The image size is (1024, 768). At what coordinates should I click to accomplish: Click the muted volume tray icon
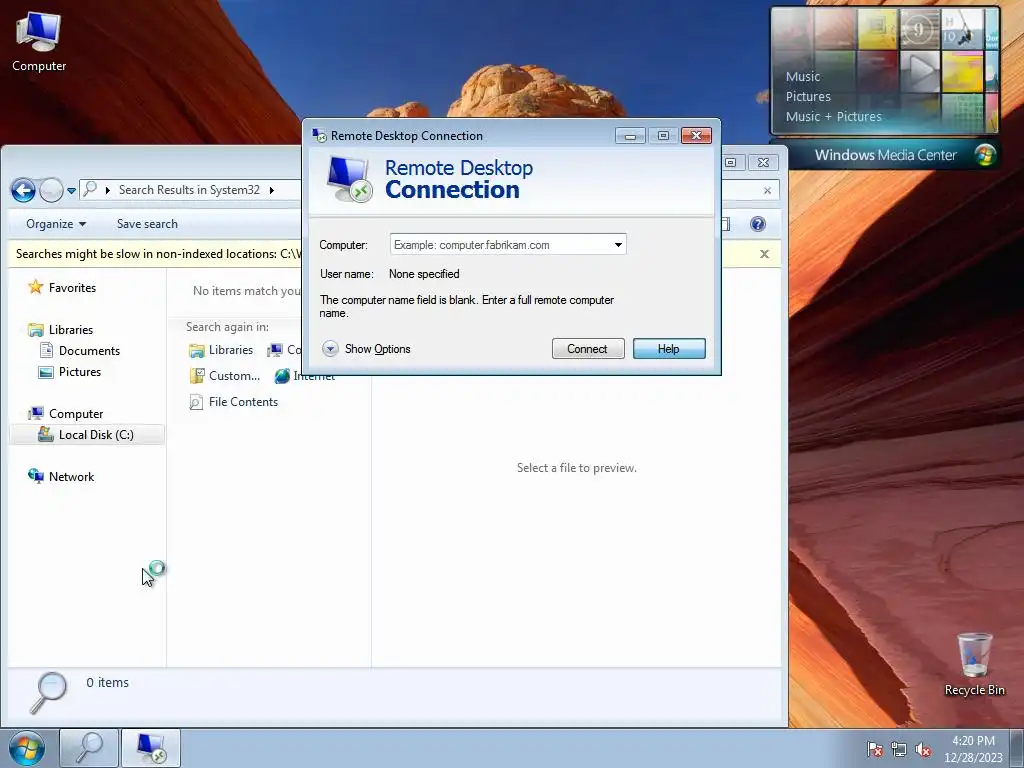923,749
